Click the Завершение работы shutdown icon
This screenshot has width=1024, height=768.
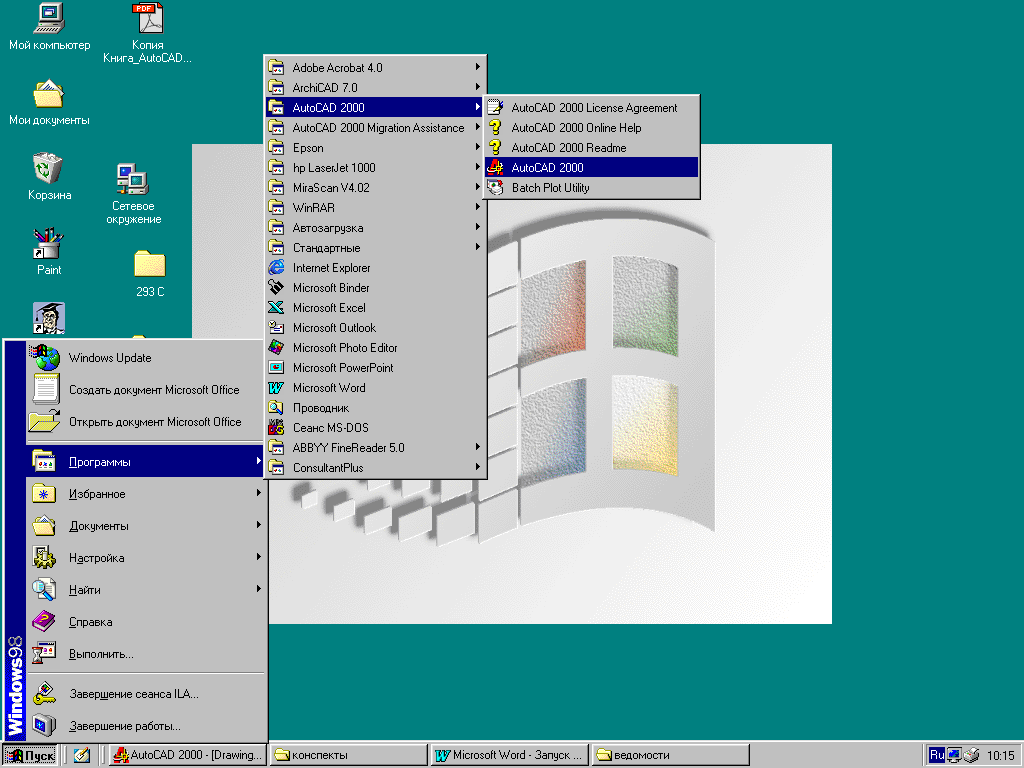point(44,726)
